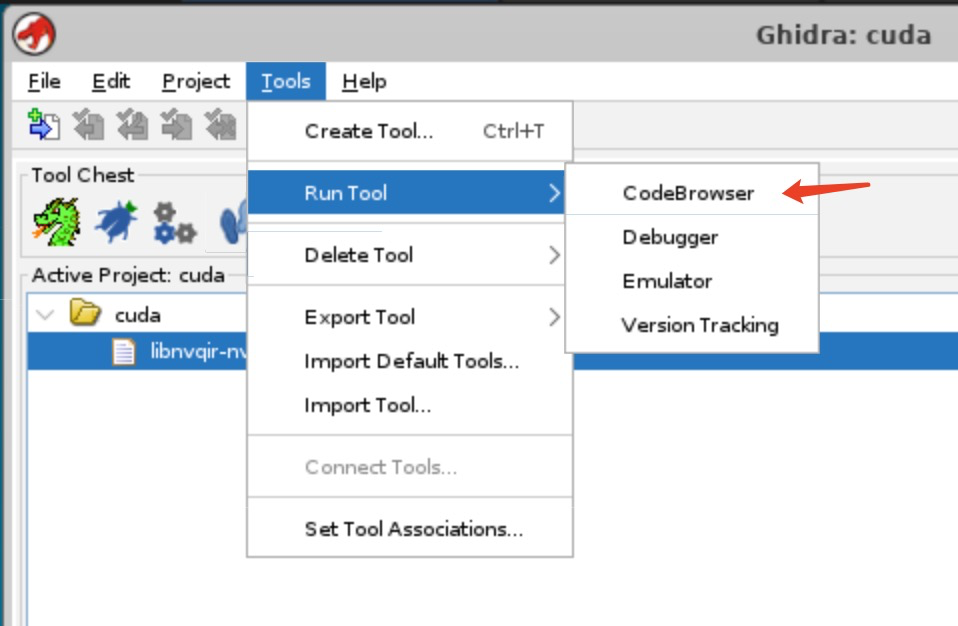The image size is (958, 626).
Task: Launch CodeBrowser dragon icon in Tool Chest
Action: tap(57, 222)
